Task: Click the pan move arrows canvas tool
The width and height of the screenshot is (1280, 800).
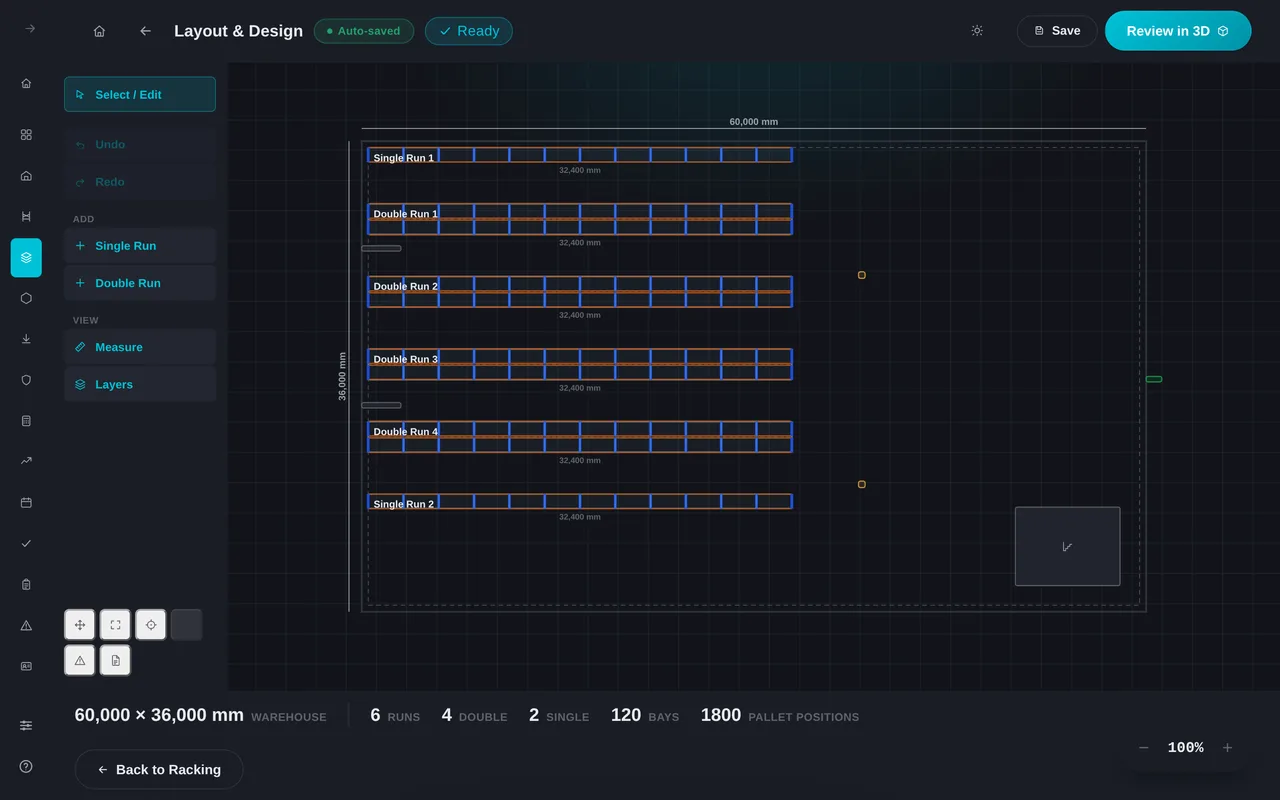Action: point(80,625)
